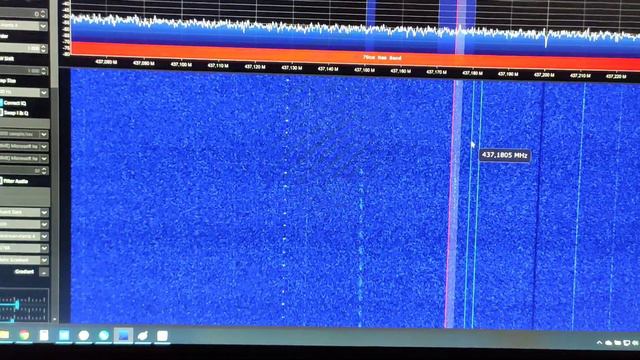
Task: Click the 437,1805 MHz tooltip
Action: coord(504,155)
